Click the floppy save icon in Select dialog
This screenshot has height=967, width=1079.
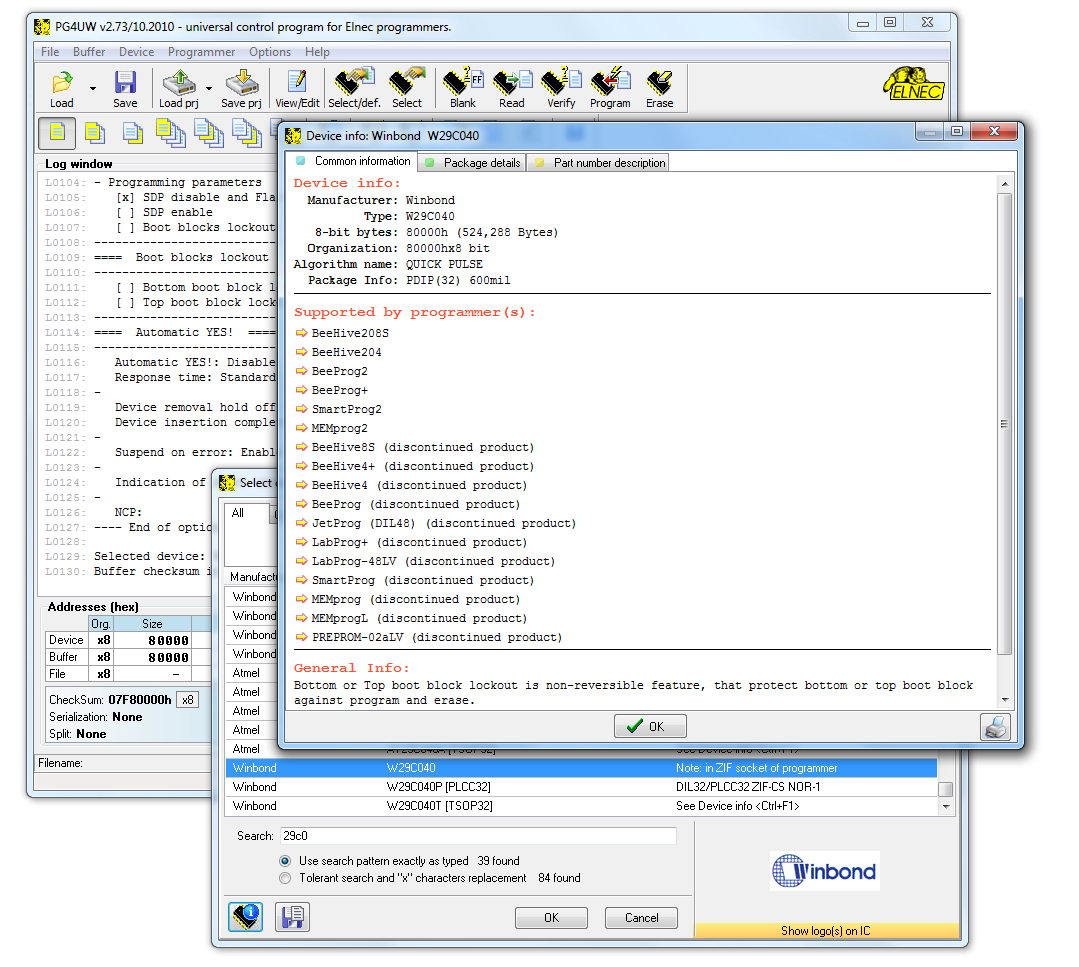tap(292, 917)
